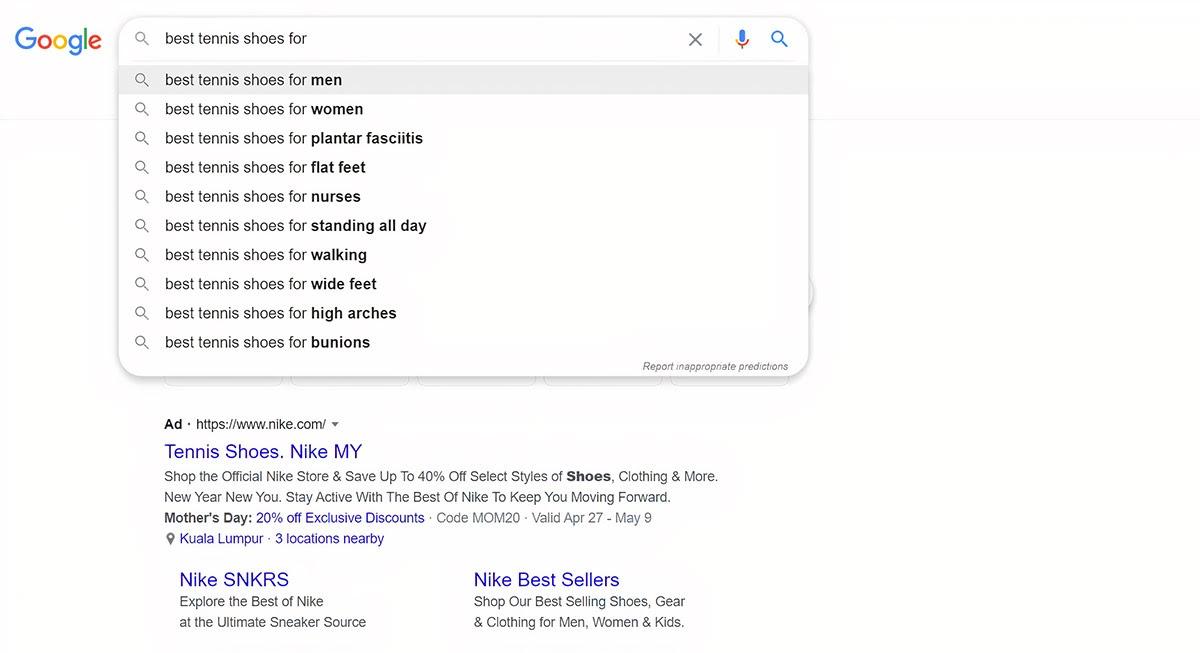Pick suggestion 'best tennis shoes for nurses'
1200x653 pixels.
263,196
